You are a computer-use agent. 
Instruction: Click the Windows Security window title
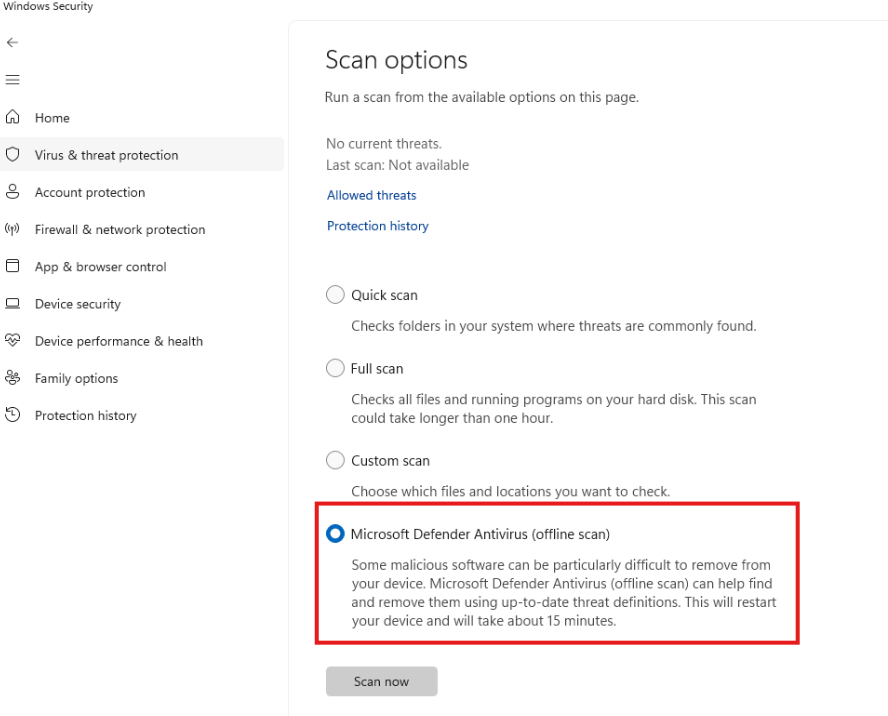48,6
